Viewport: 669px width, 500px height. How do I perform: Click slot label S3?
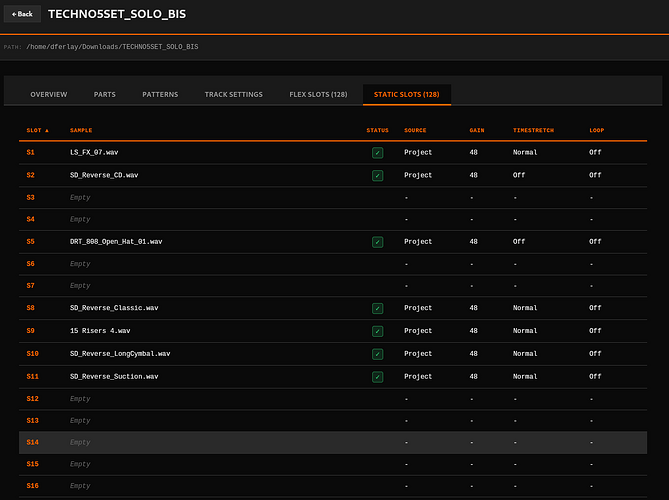coord(30,198)
